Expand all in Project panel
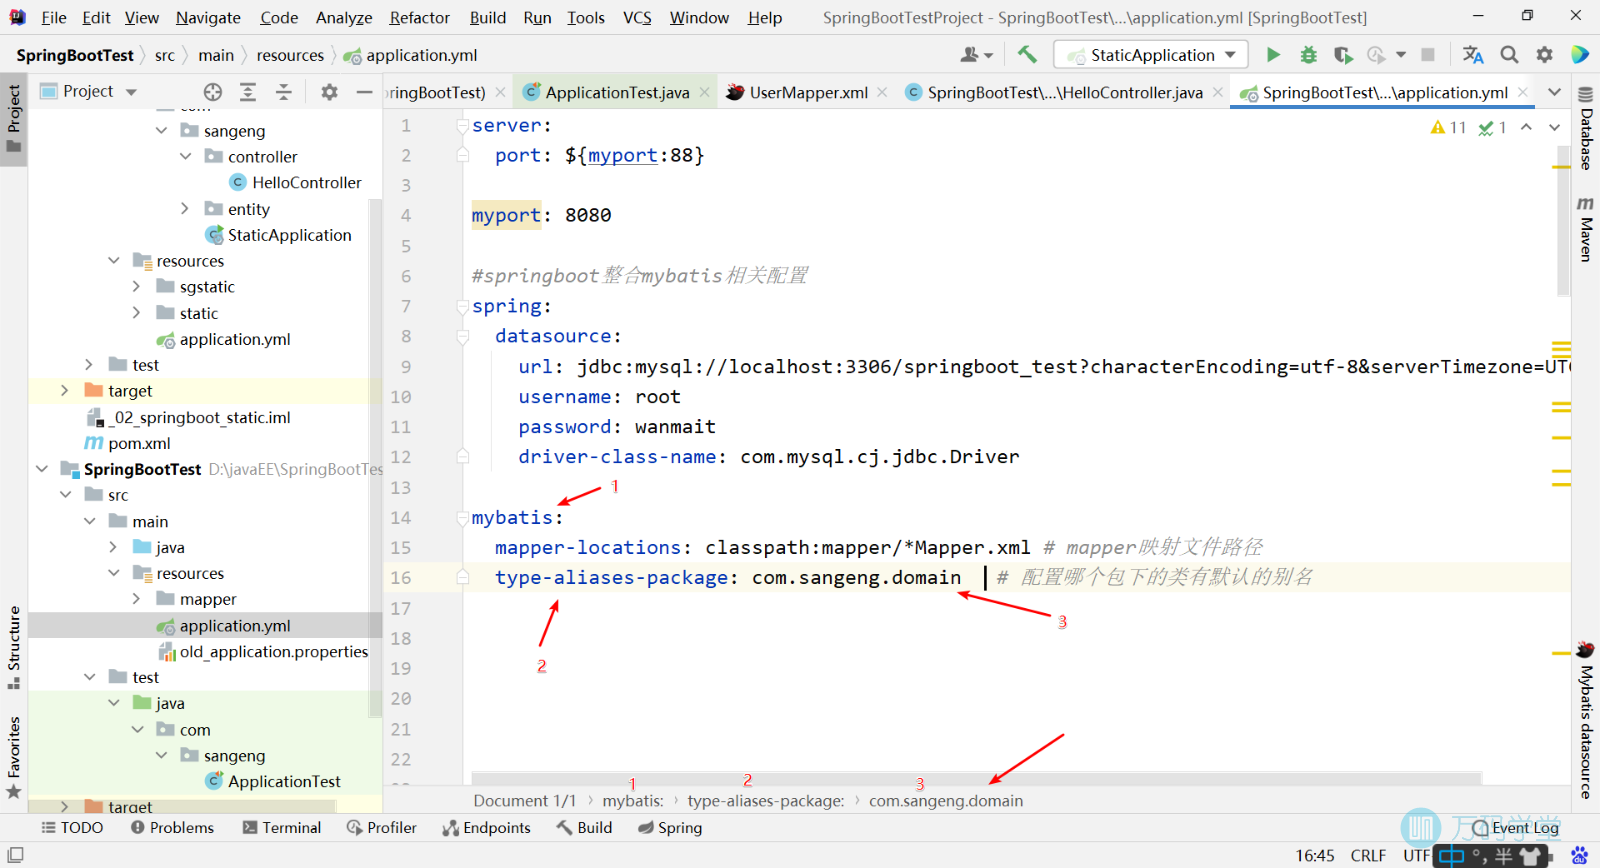 click(x=248, y=92)
